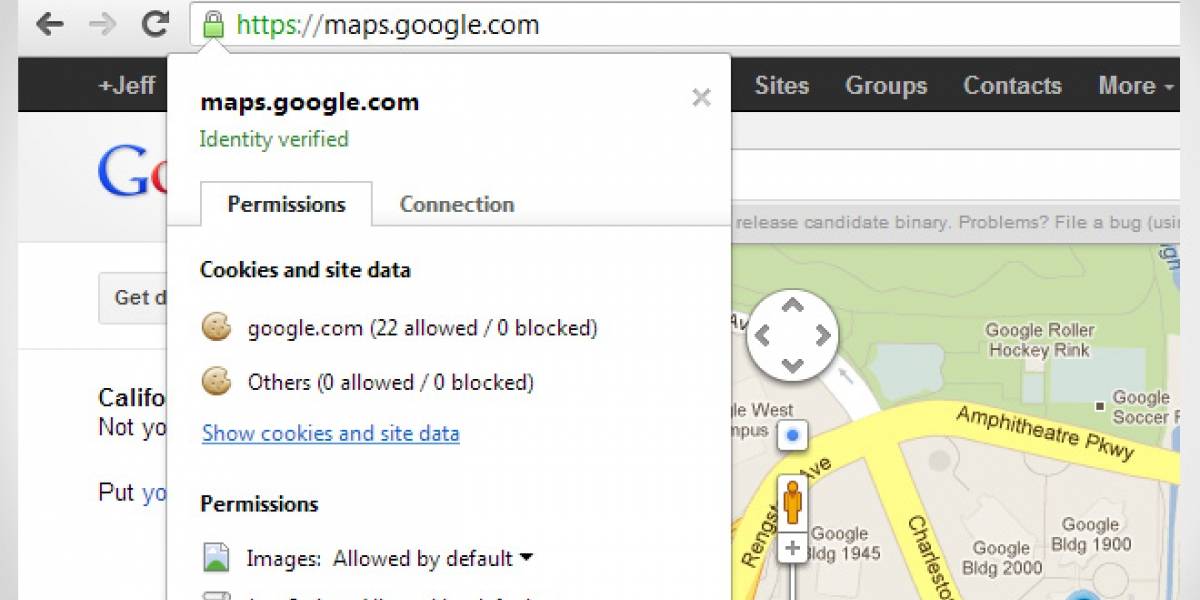Select the Permissions tab

(x=286, y=204)
